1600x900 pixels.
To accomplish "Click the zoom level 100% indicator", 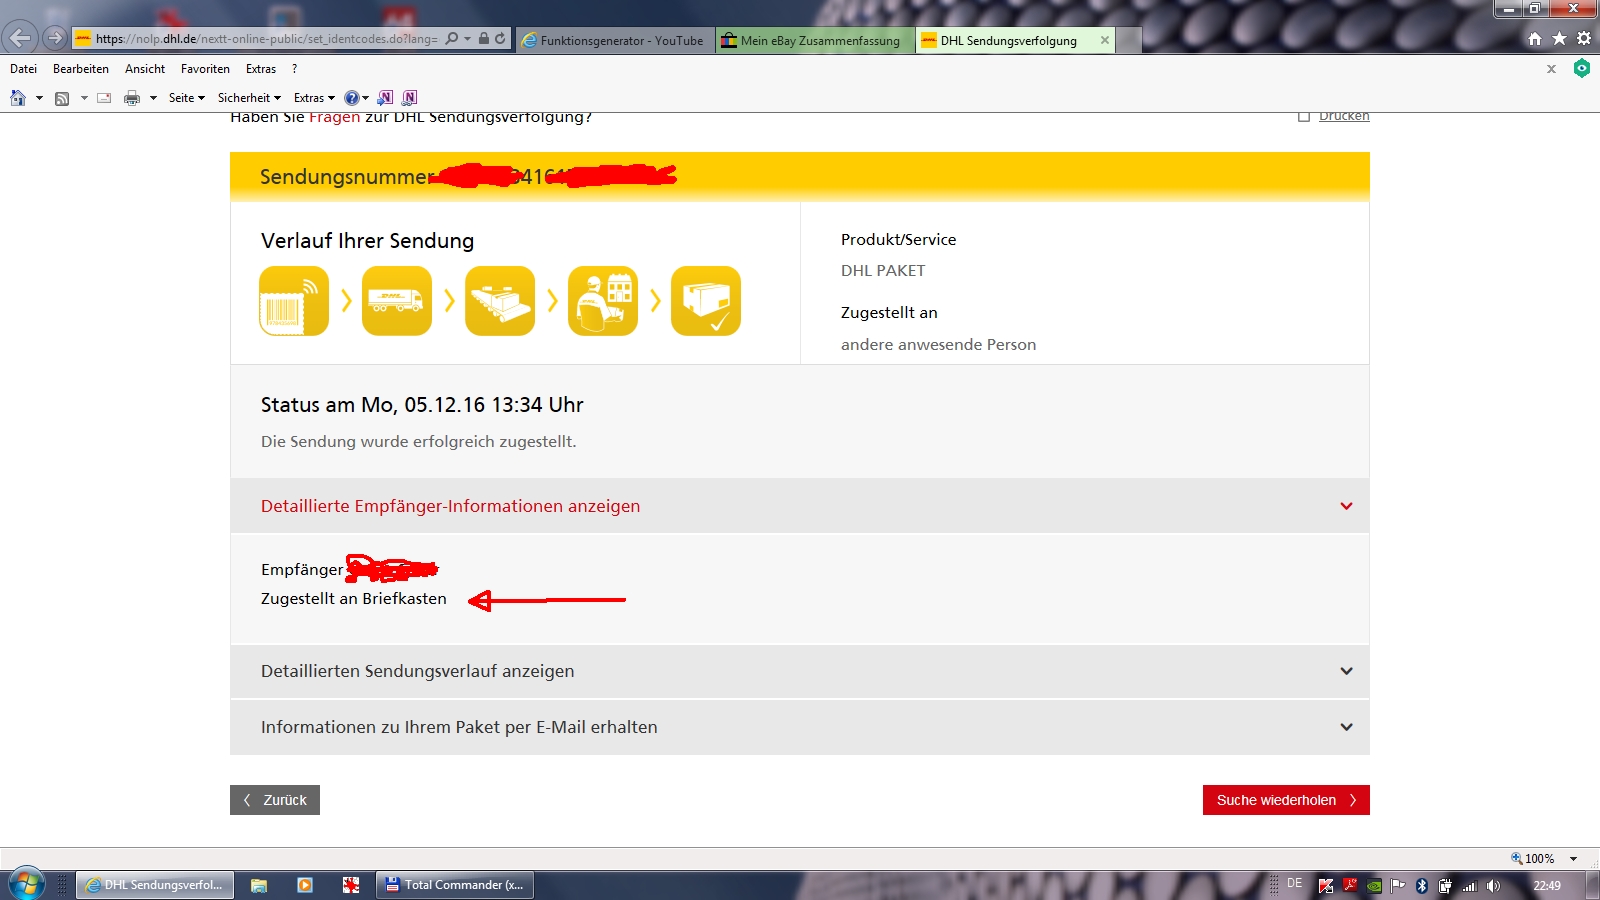I will (1533, 859).
